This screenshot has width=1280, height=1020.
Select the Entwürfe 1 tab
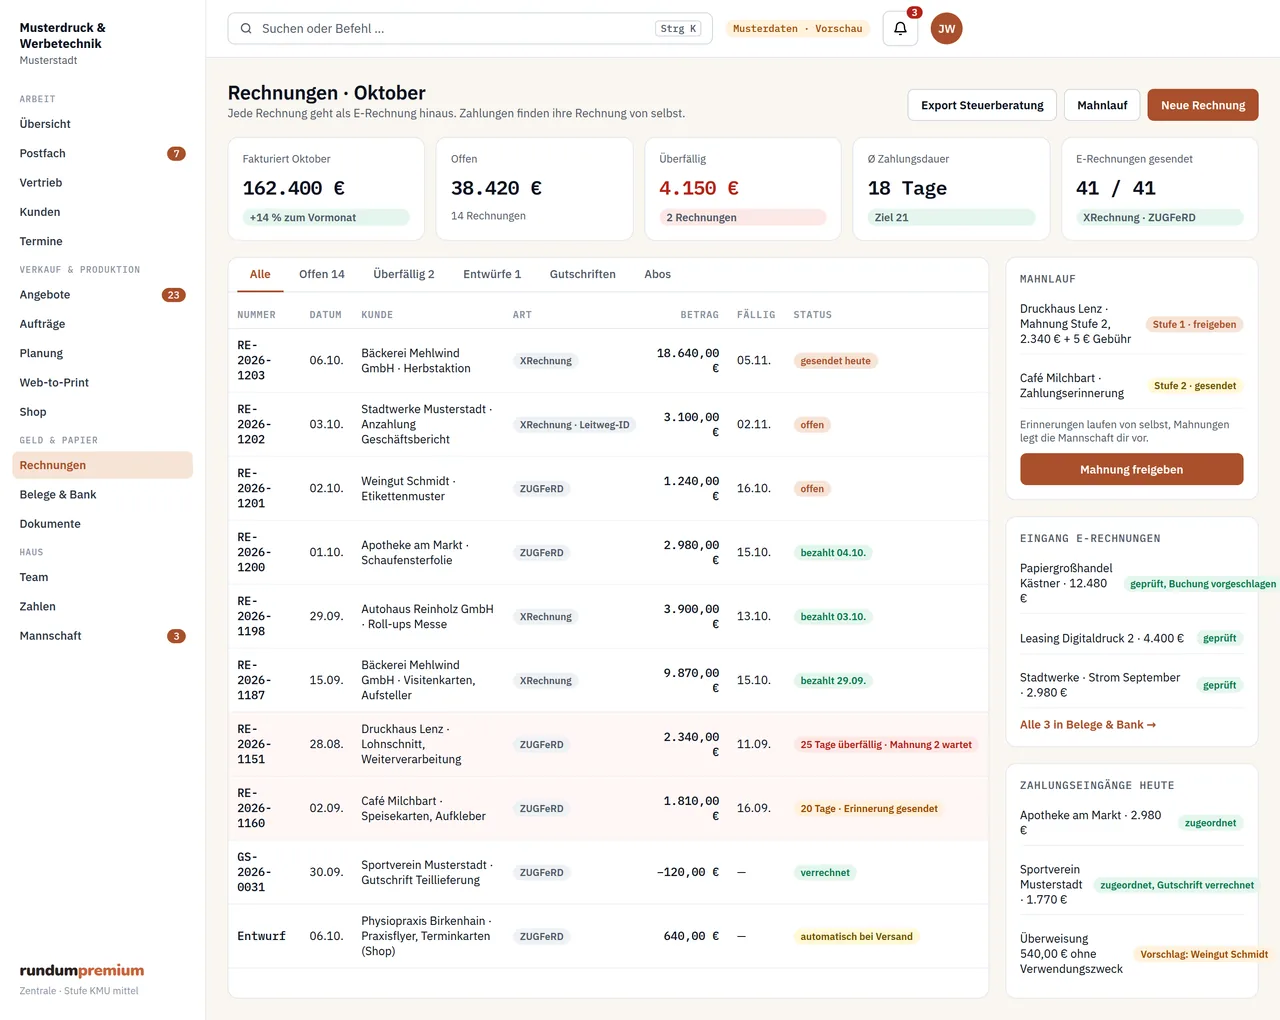[x=492, y=274]
